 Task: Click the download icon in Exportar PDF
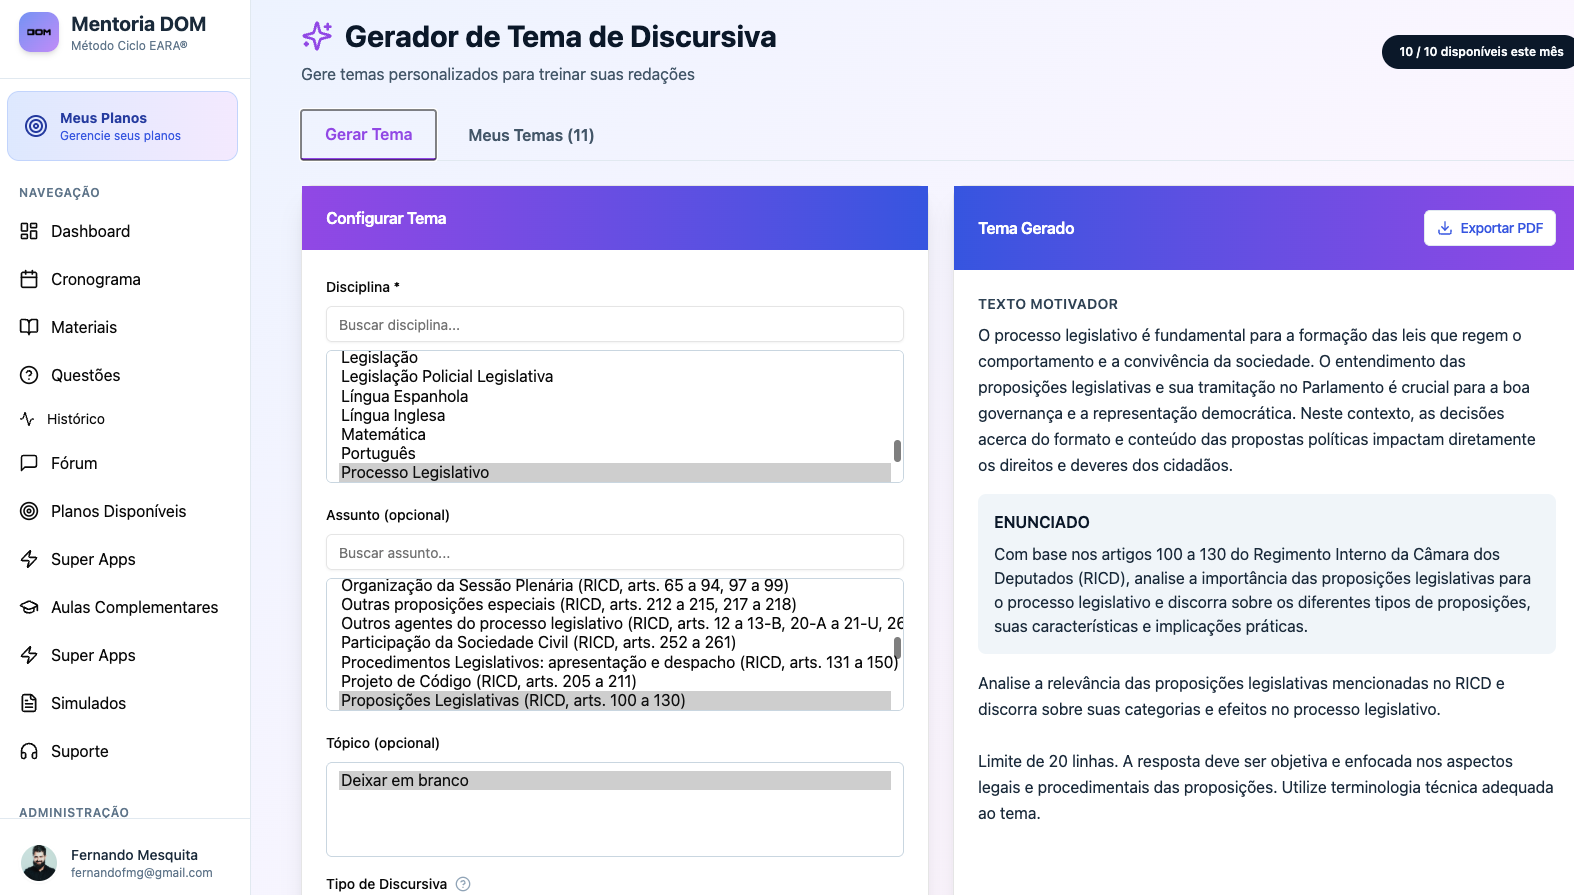1445,228
